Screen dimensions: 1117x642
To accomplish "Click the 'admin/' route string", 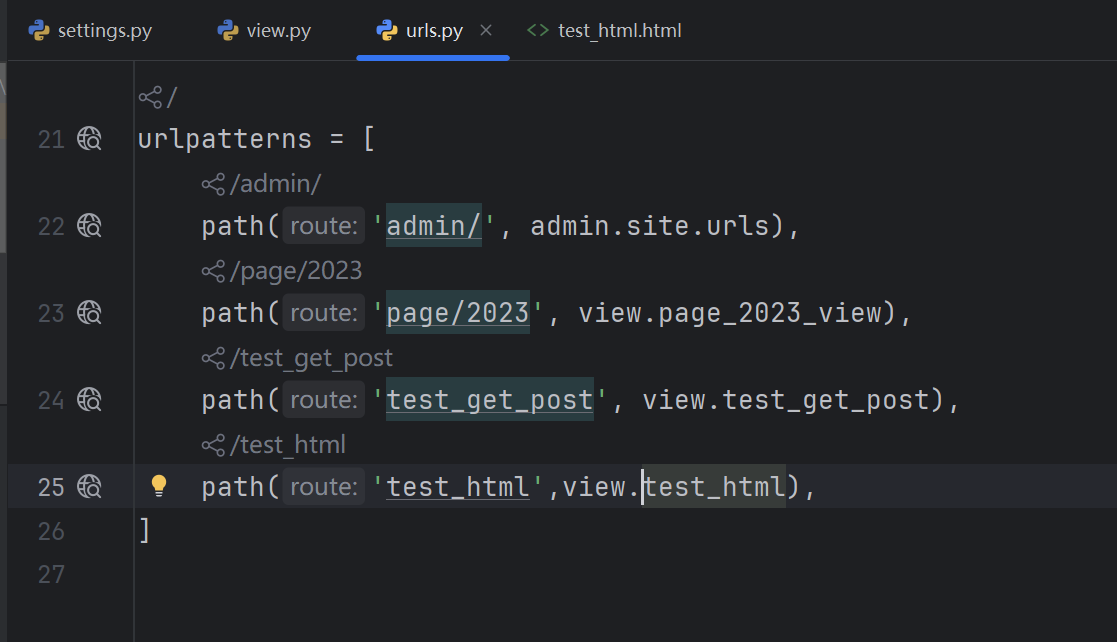I will click(434, 227).
